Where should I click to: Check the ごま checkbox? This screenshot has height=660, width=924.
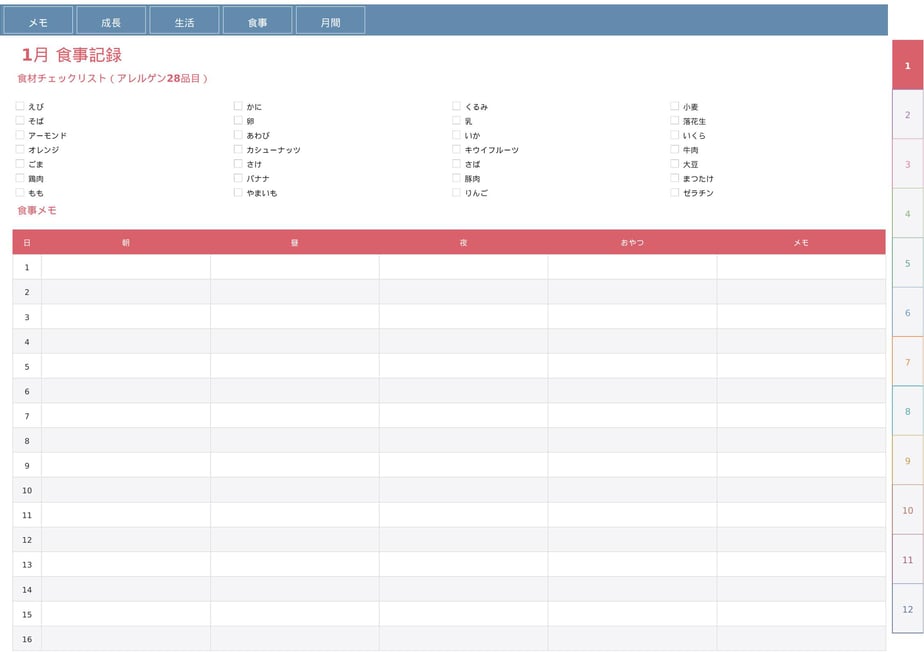click(x=20, y=164)
